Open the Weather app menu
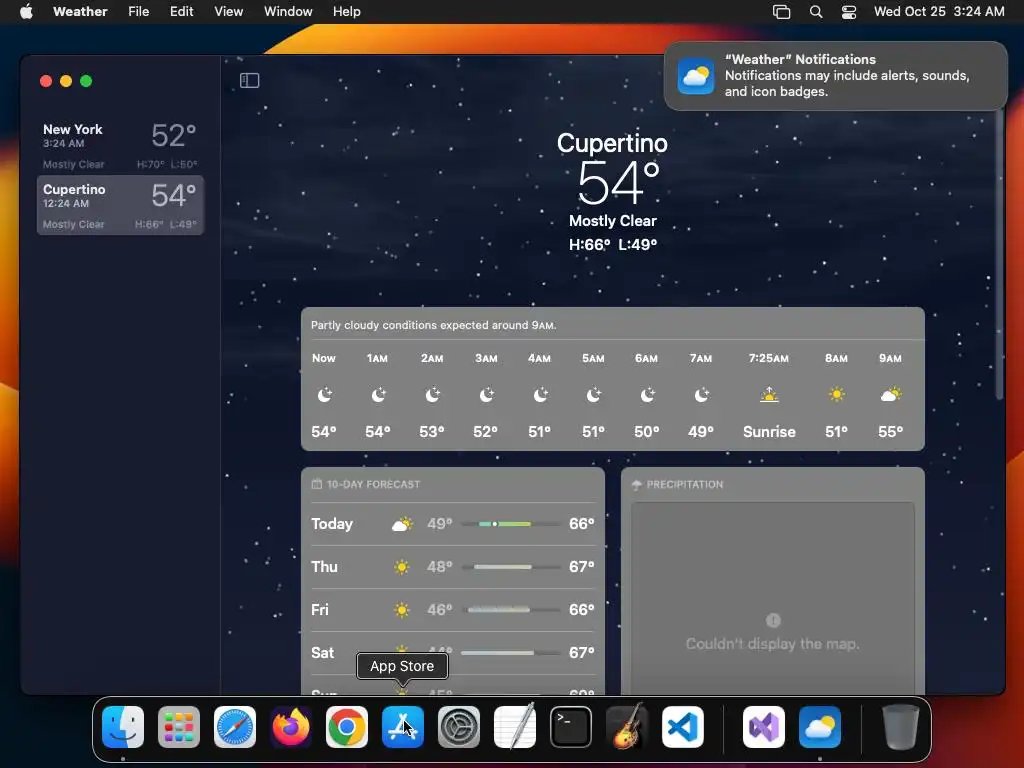 pos(80,11)
